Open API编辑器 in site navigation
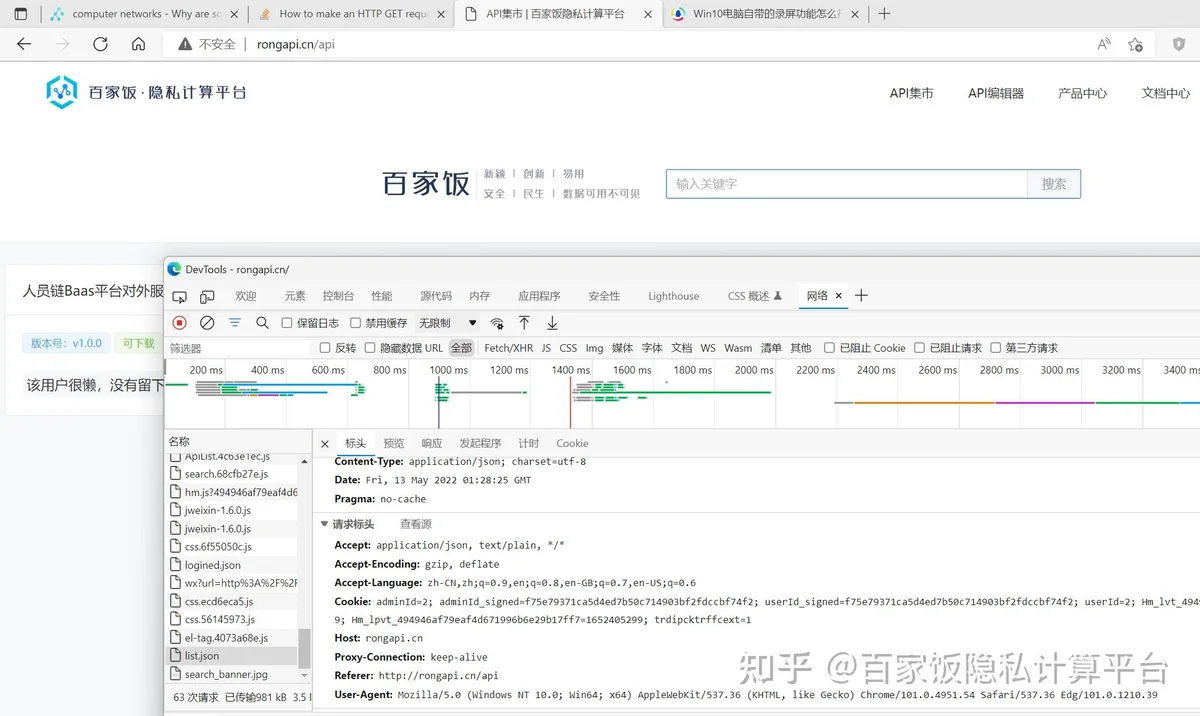Screen dimensions: 1200x716 (996, 93)
